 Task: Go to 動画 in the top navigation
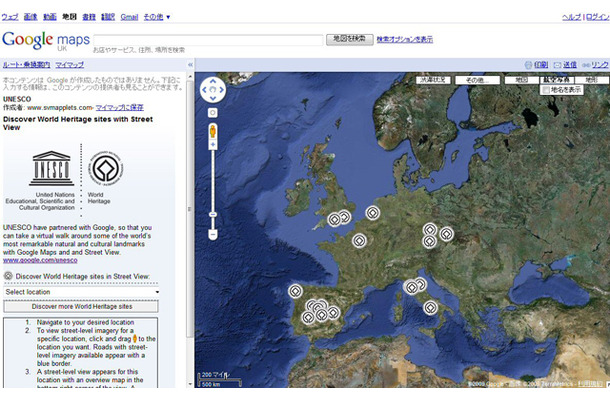pos(50,17)
